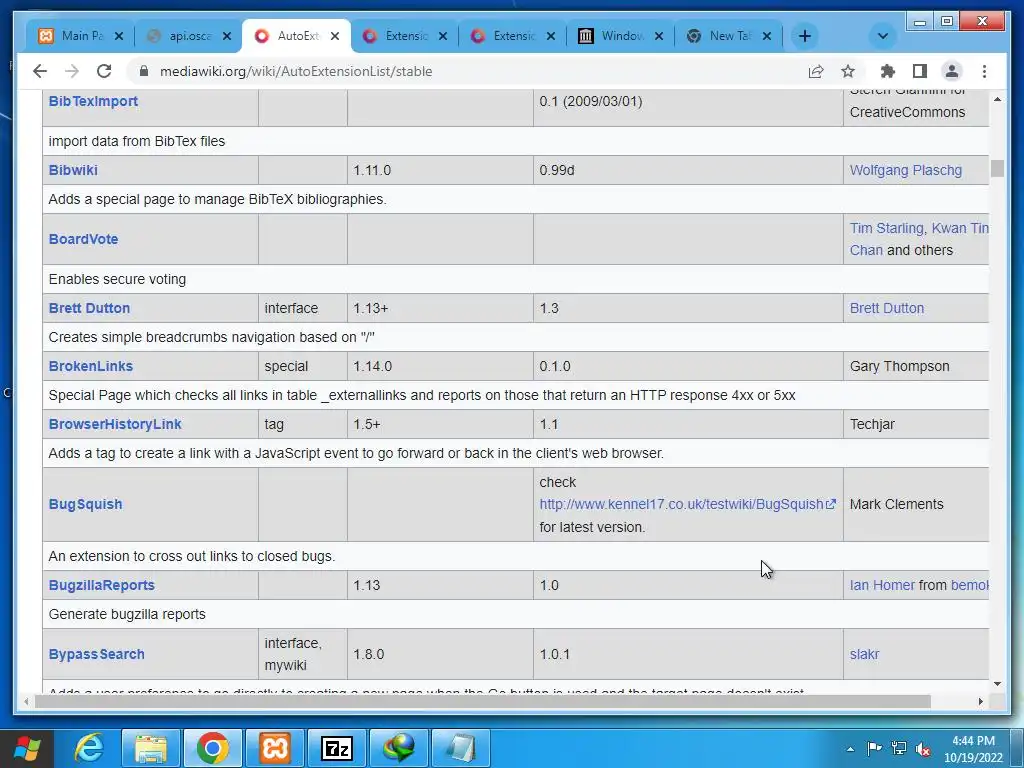Expand the tab search dropdown
Screen dimensions: 1024x768
point(882,36)
